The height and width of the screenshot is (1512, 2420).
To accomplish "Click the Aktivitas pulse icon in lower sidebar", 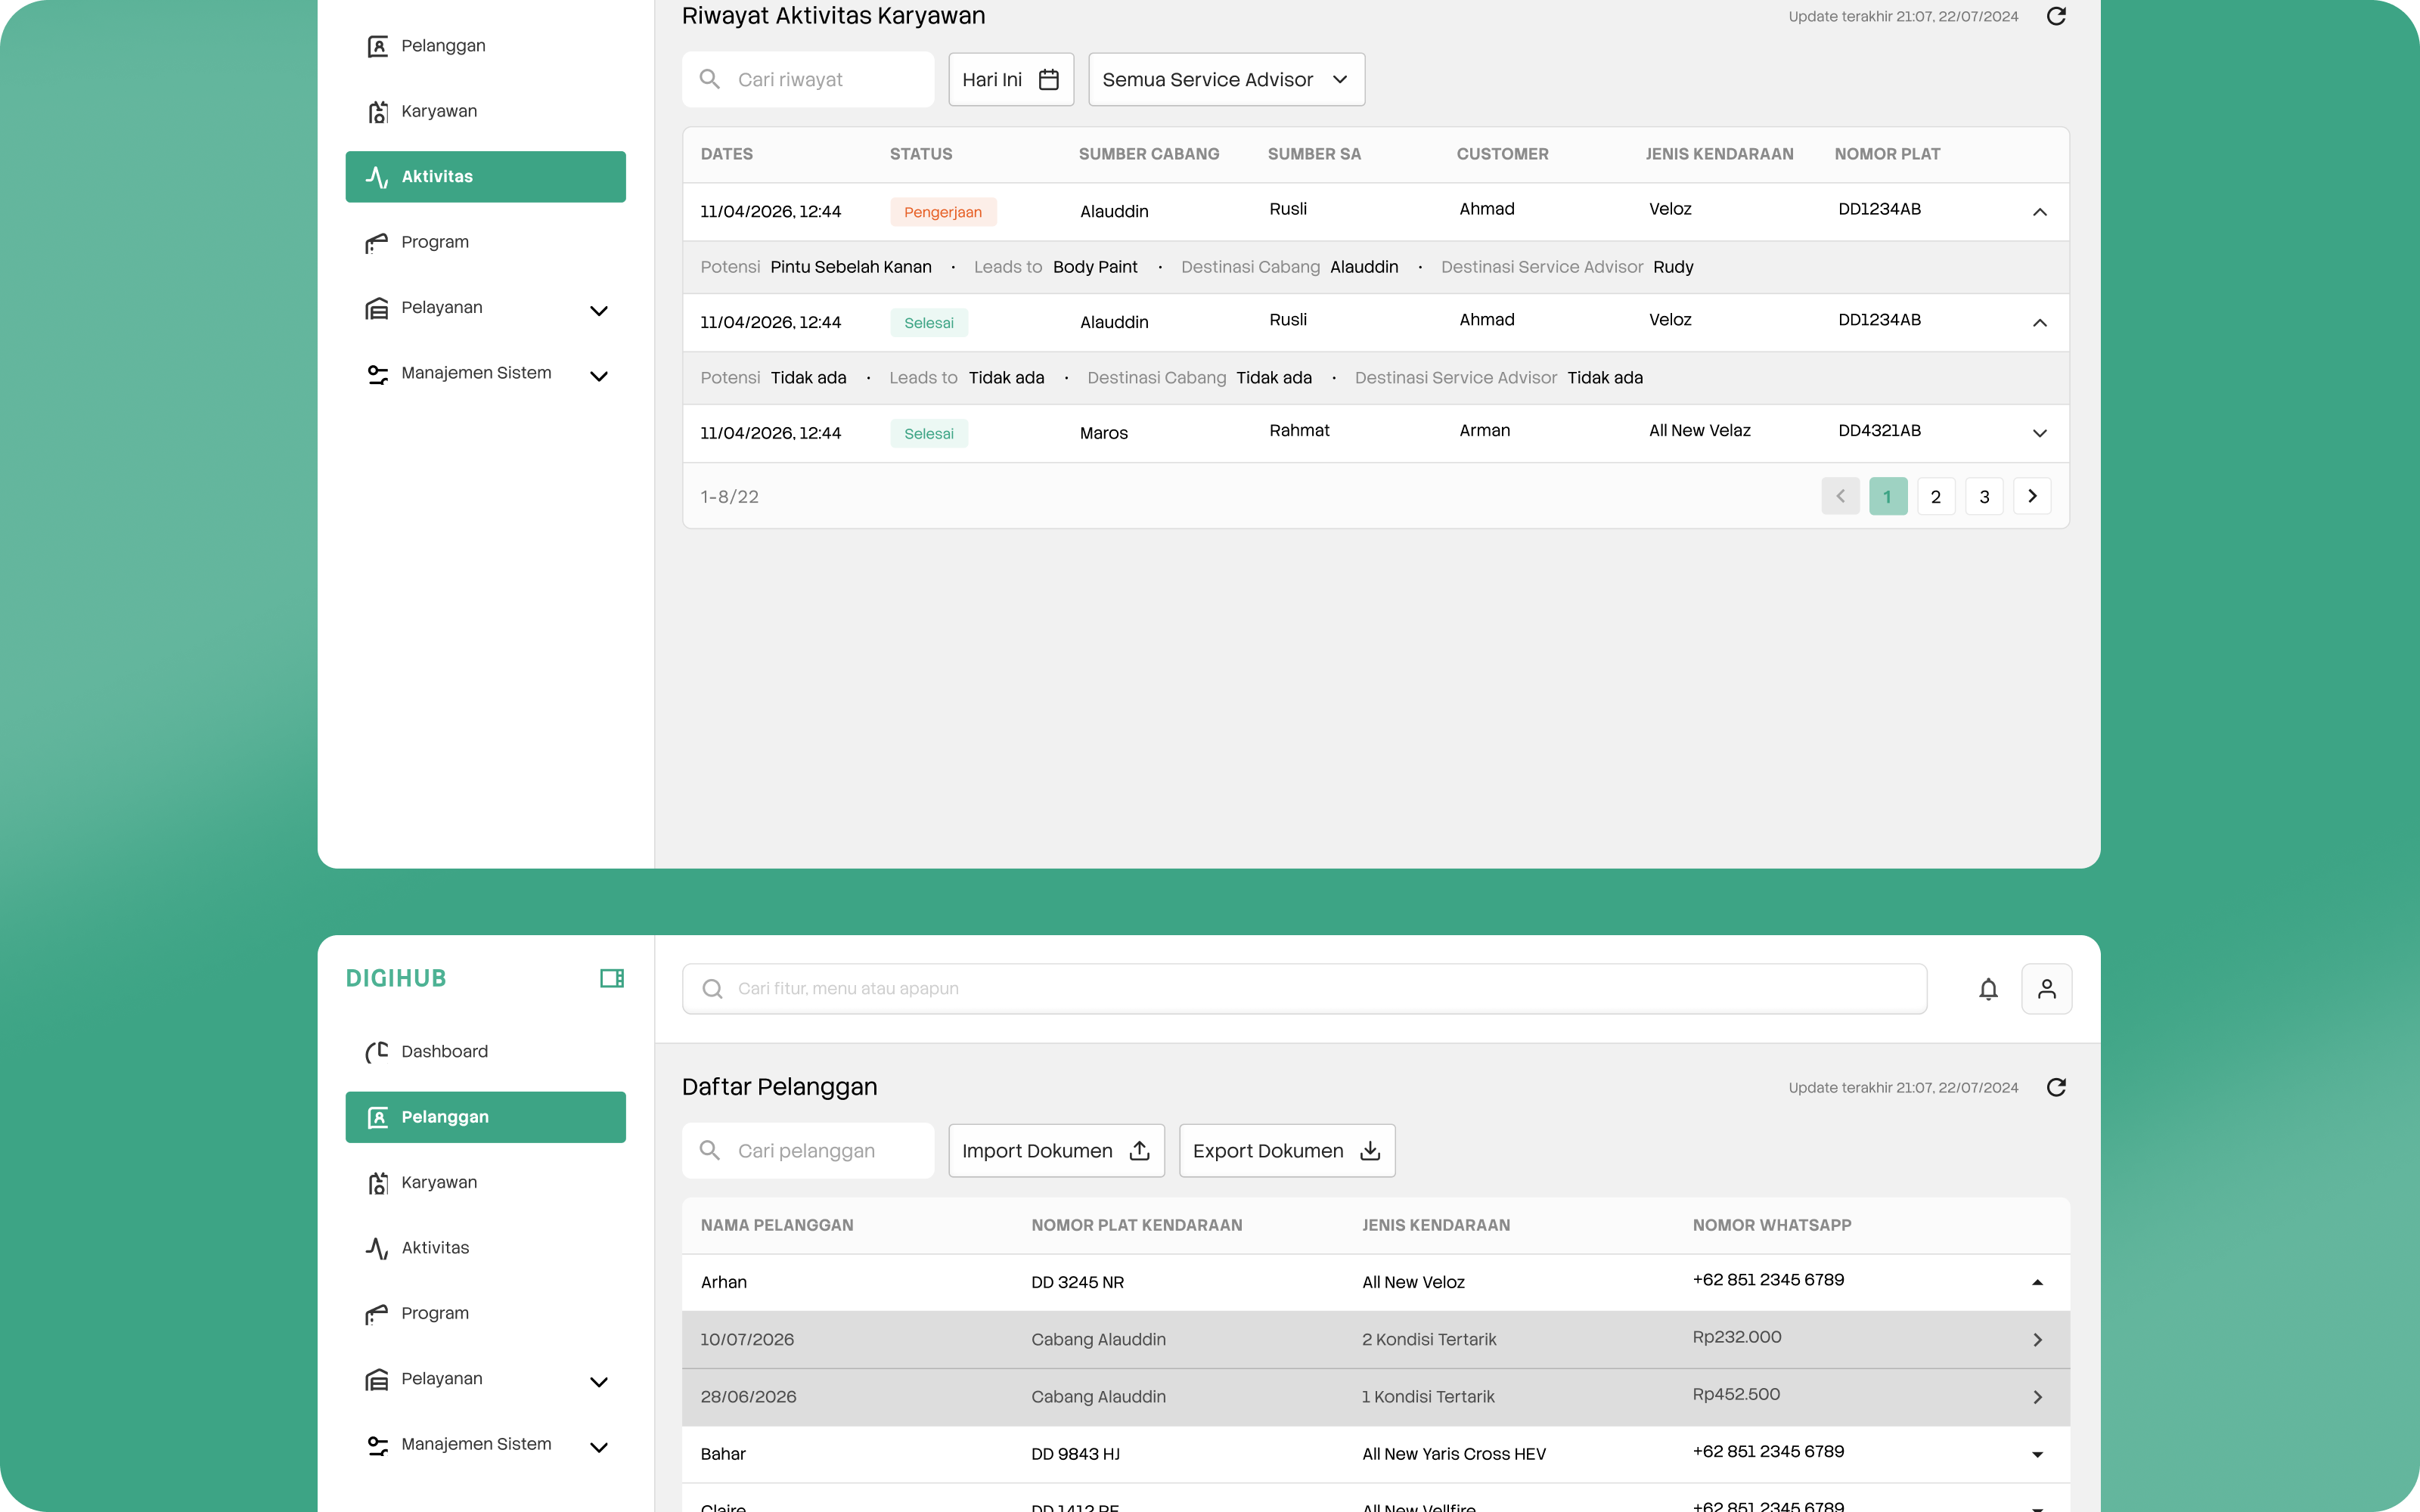I will 376,1248.
